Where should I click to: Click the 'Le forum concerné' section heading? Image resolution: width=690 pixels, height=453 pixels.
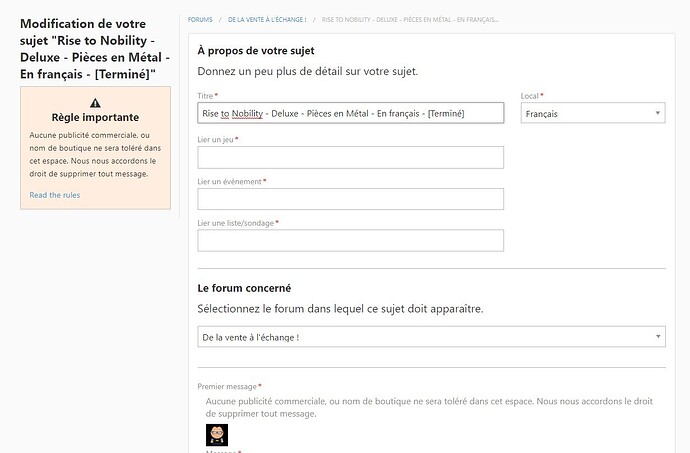click(x=244, y=288)
